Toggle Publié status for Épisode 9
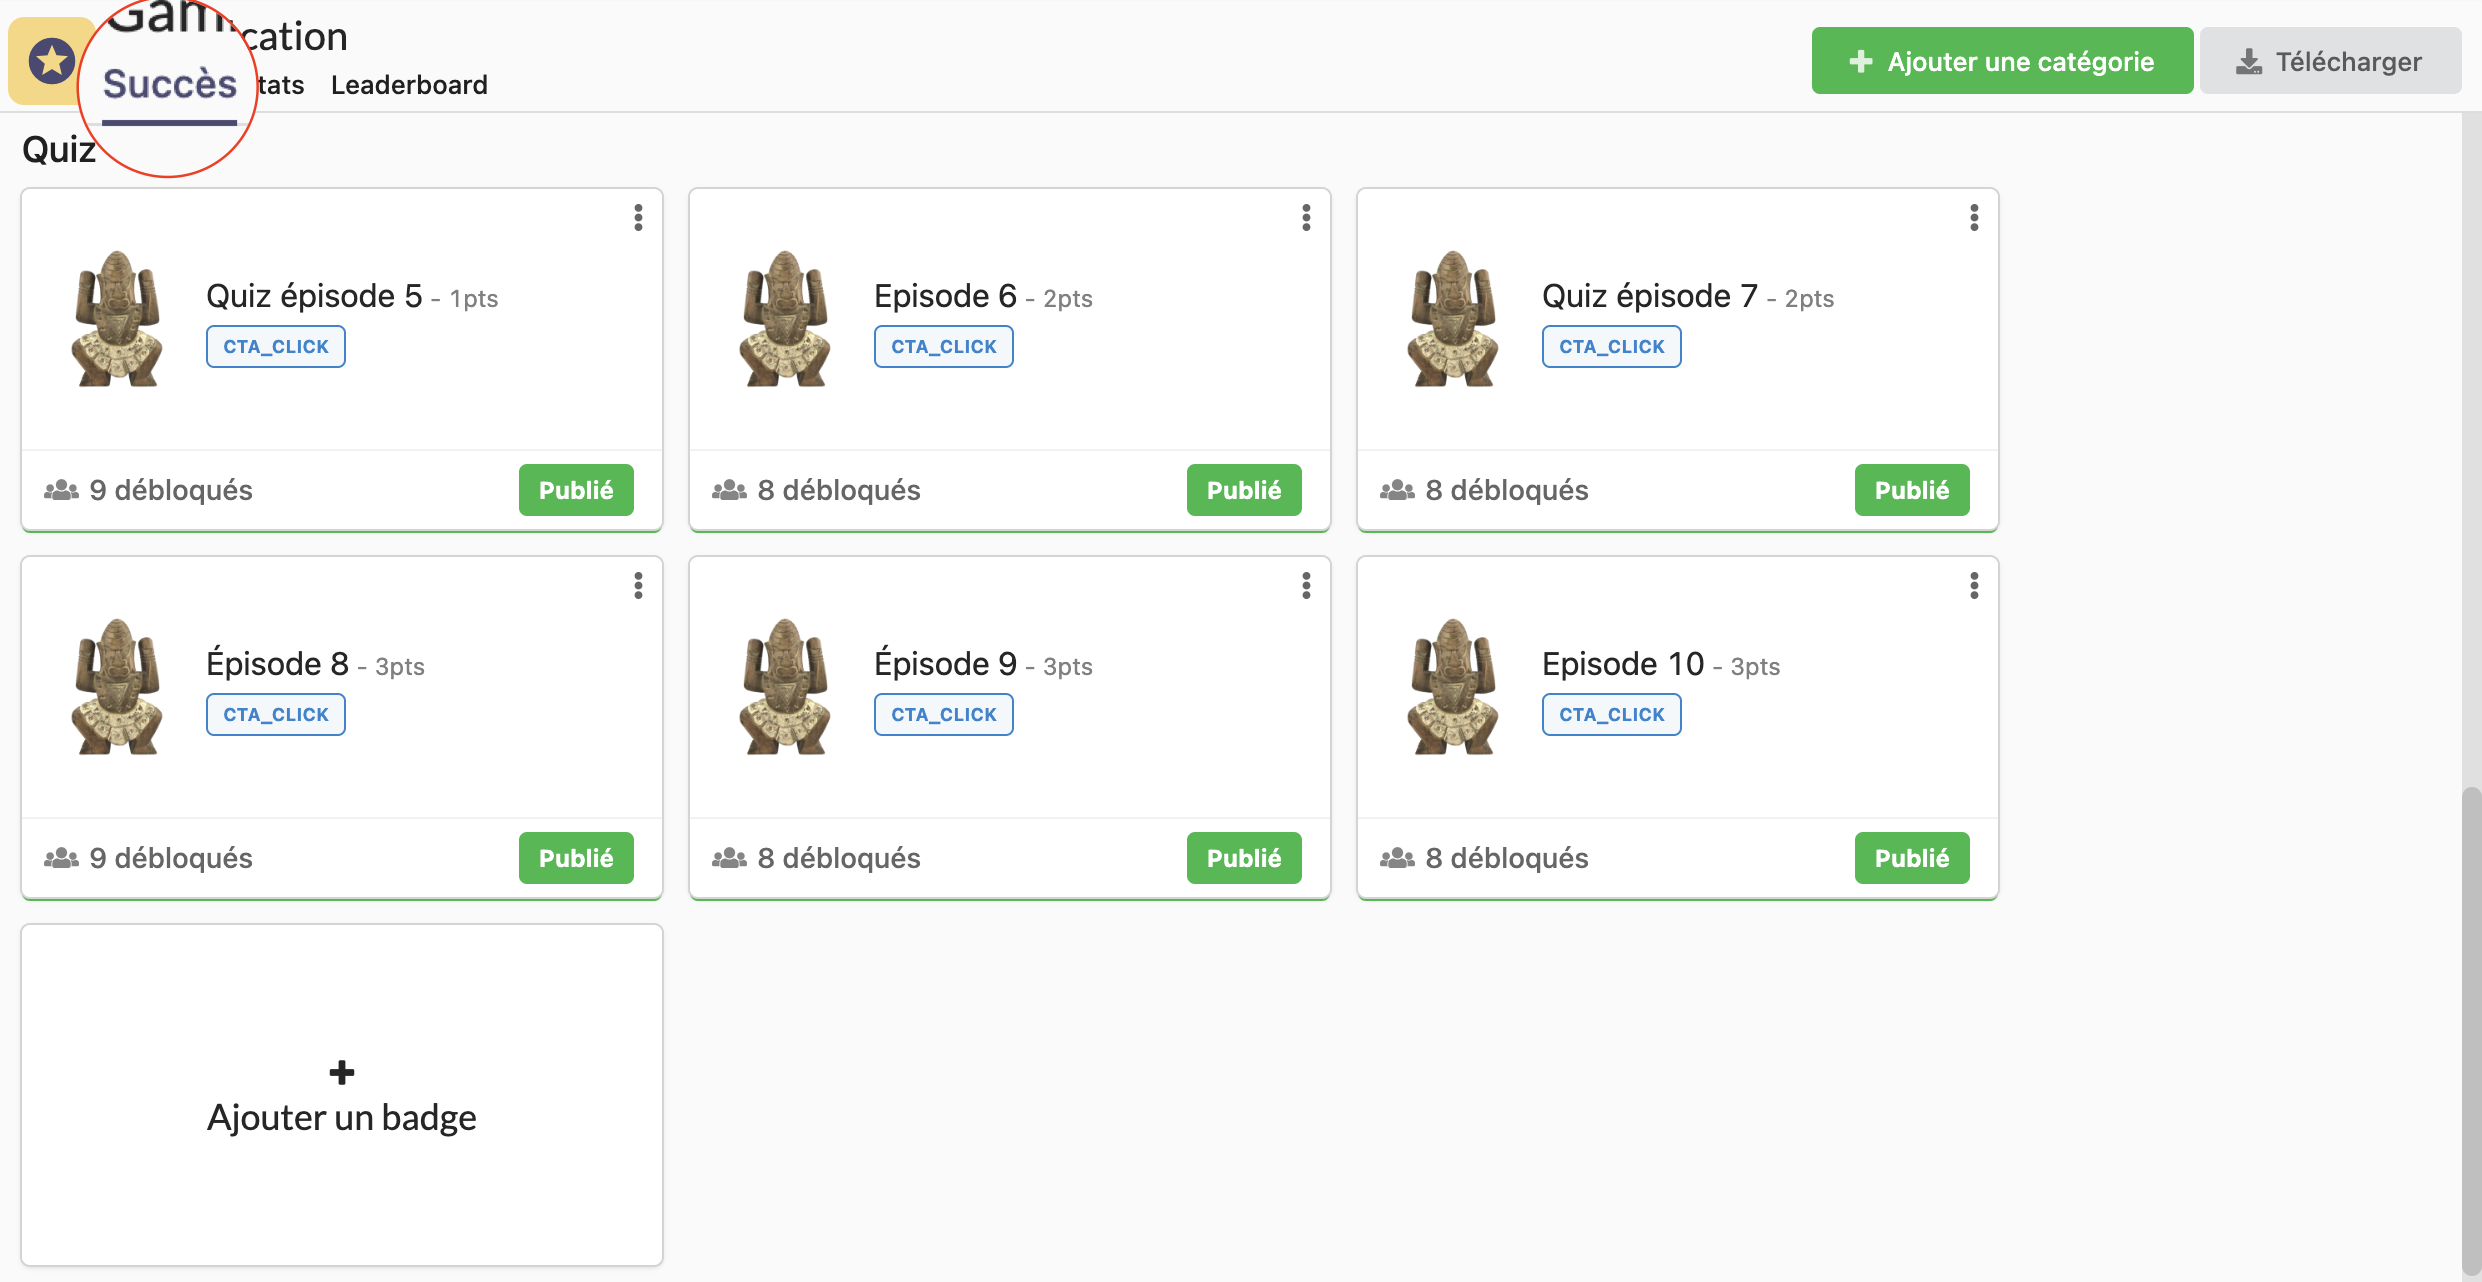The image size is (2482, 1282). point(1244,858)
